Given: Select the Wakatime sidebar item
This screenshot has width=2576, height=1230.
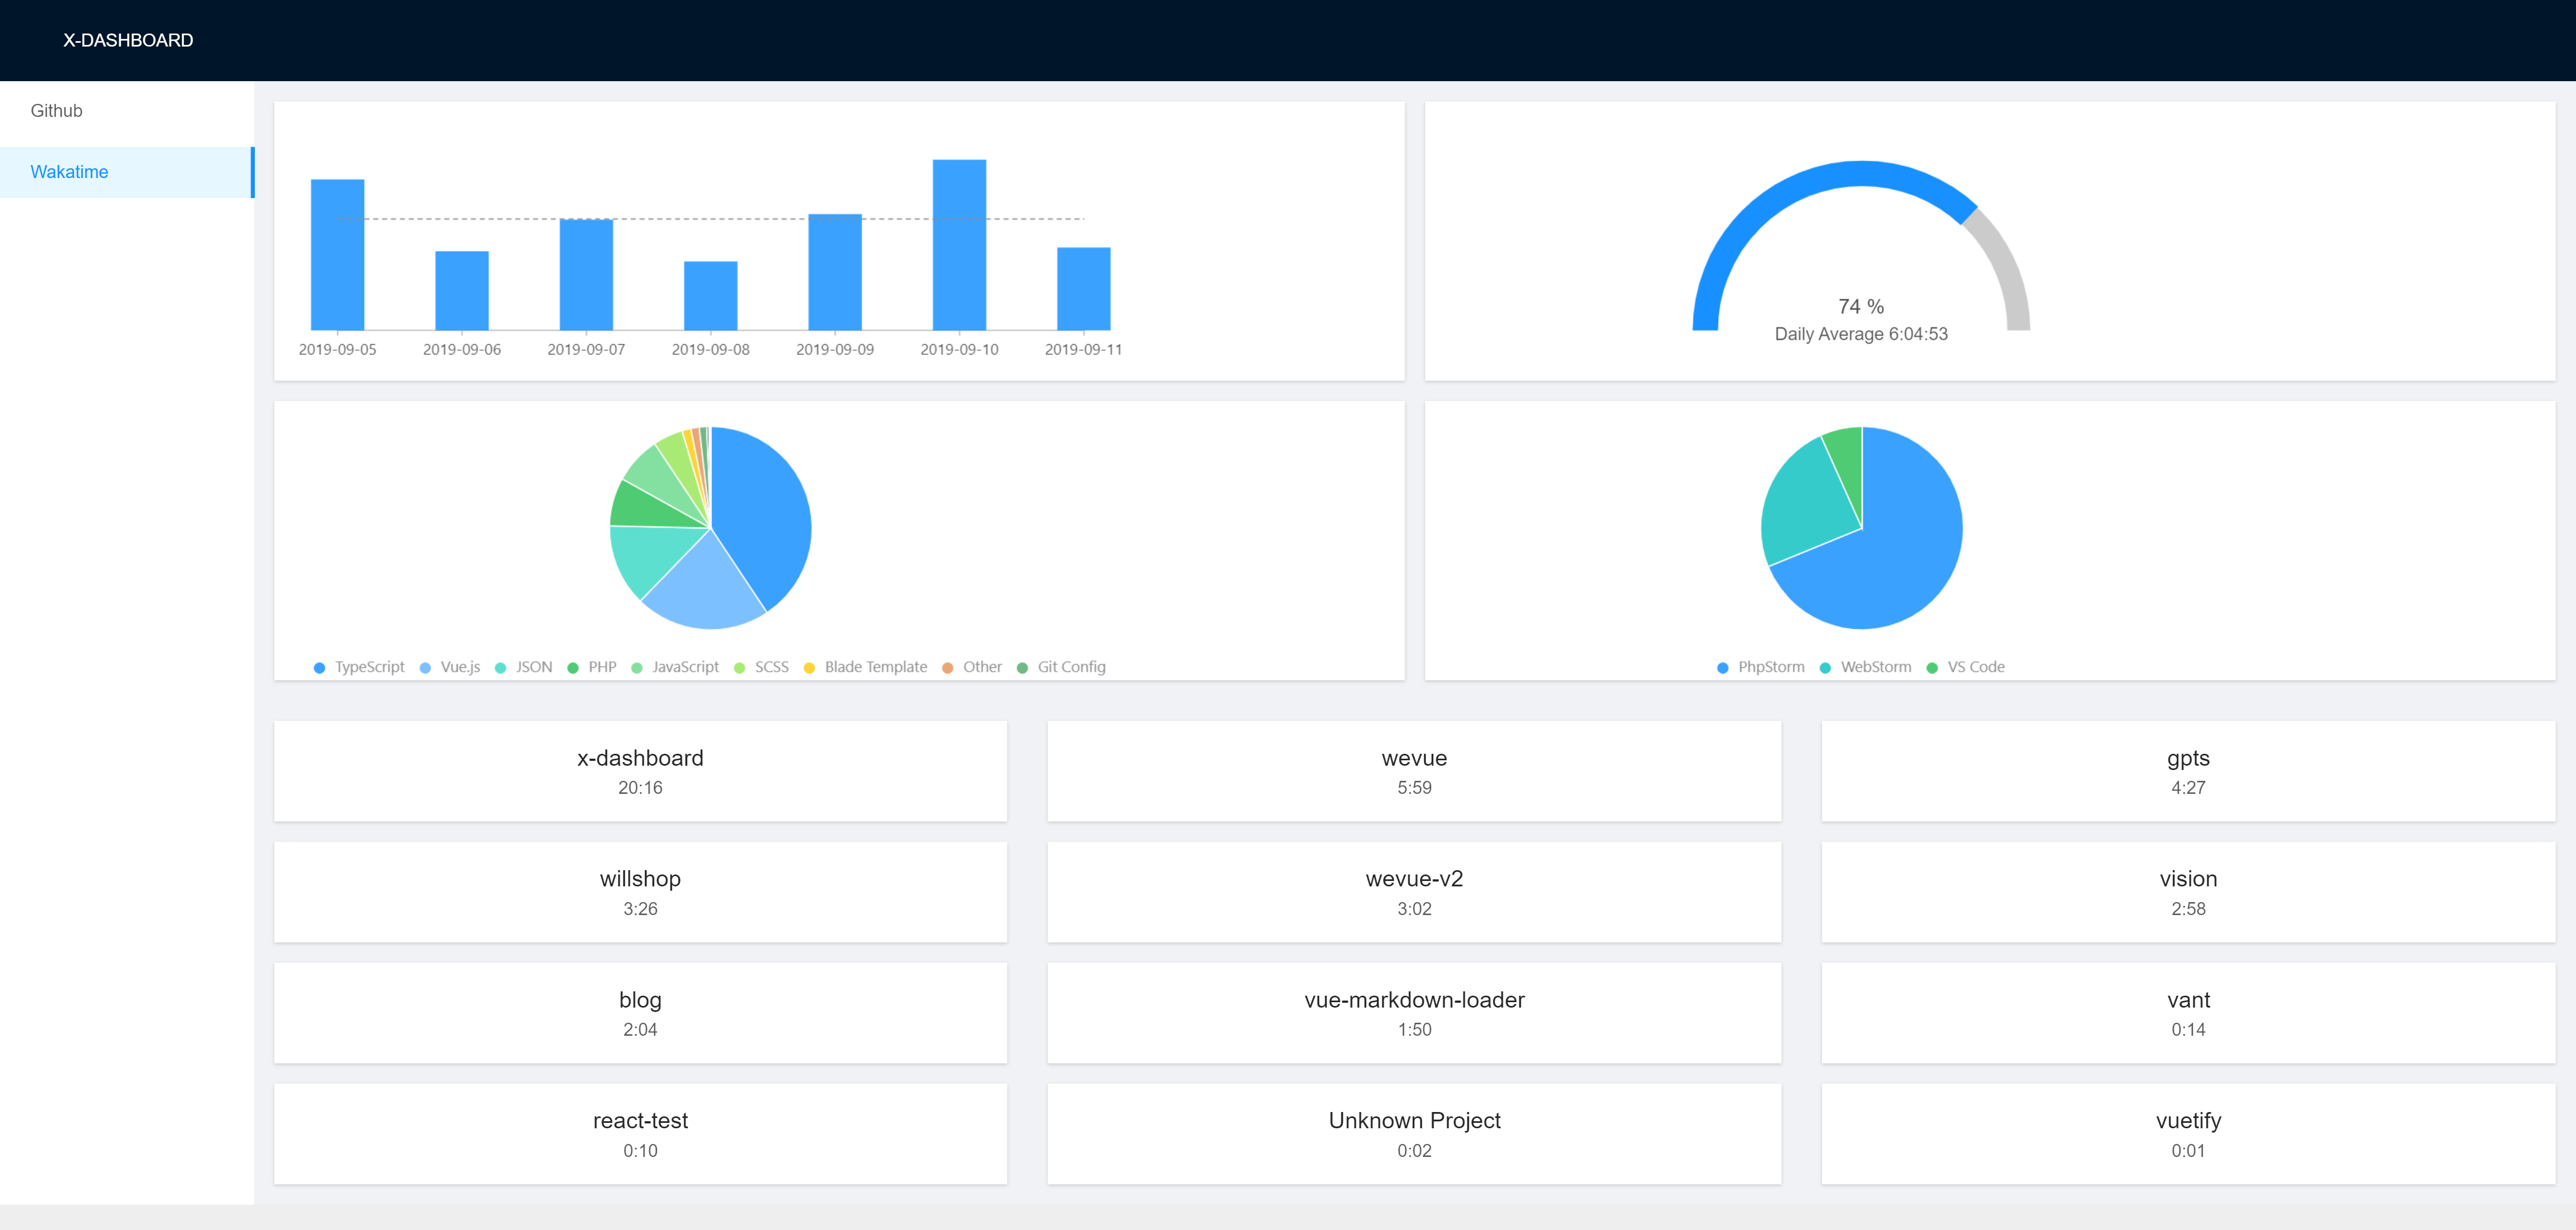Looking at the screenshot, I should coord(70,172).
